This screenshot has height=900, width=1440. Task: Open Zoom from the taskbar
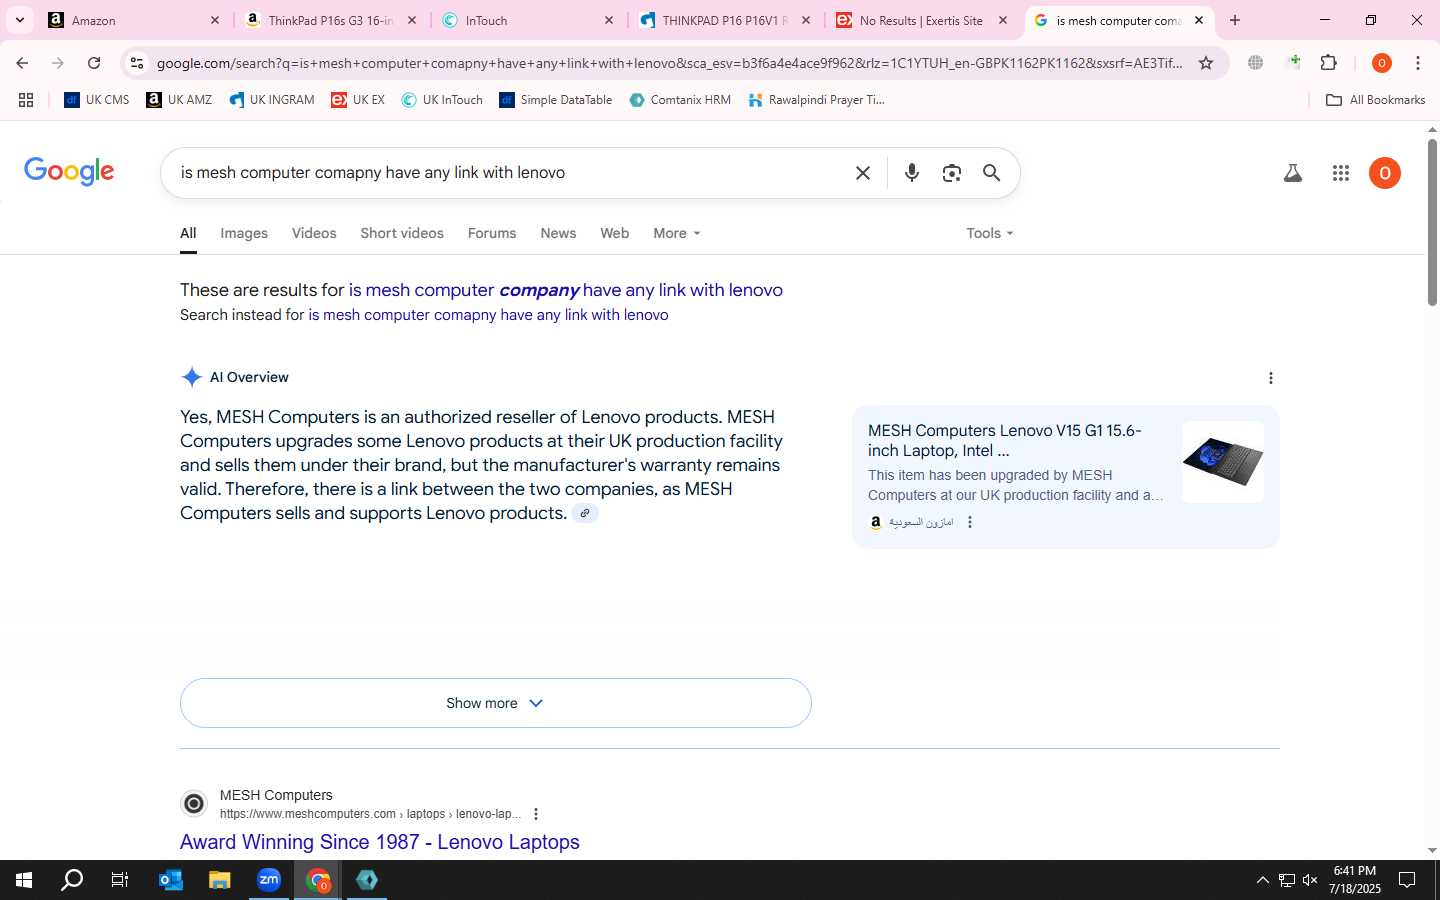coord(269,880)
